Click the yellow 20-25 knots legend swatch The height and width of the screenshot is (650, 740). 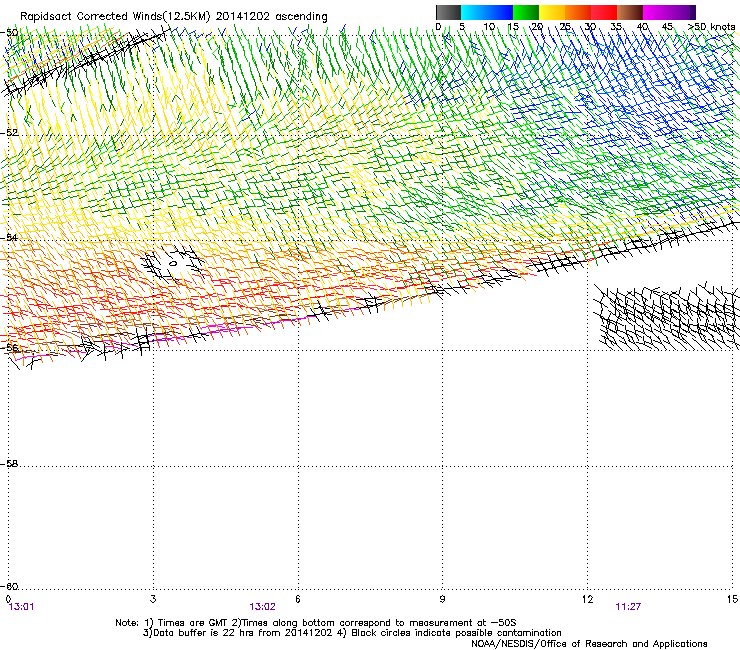pyautogui.click(x=552, y=12)
